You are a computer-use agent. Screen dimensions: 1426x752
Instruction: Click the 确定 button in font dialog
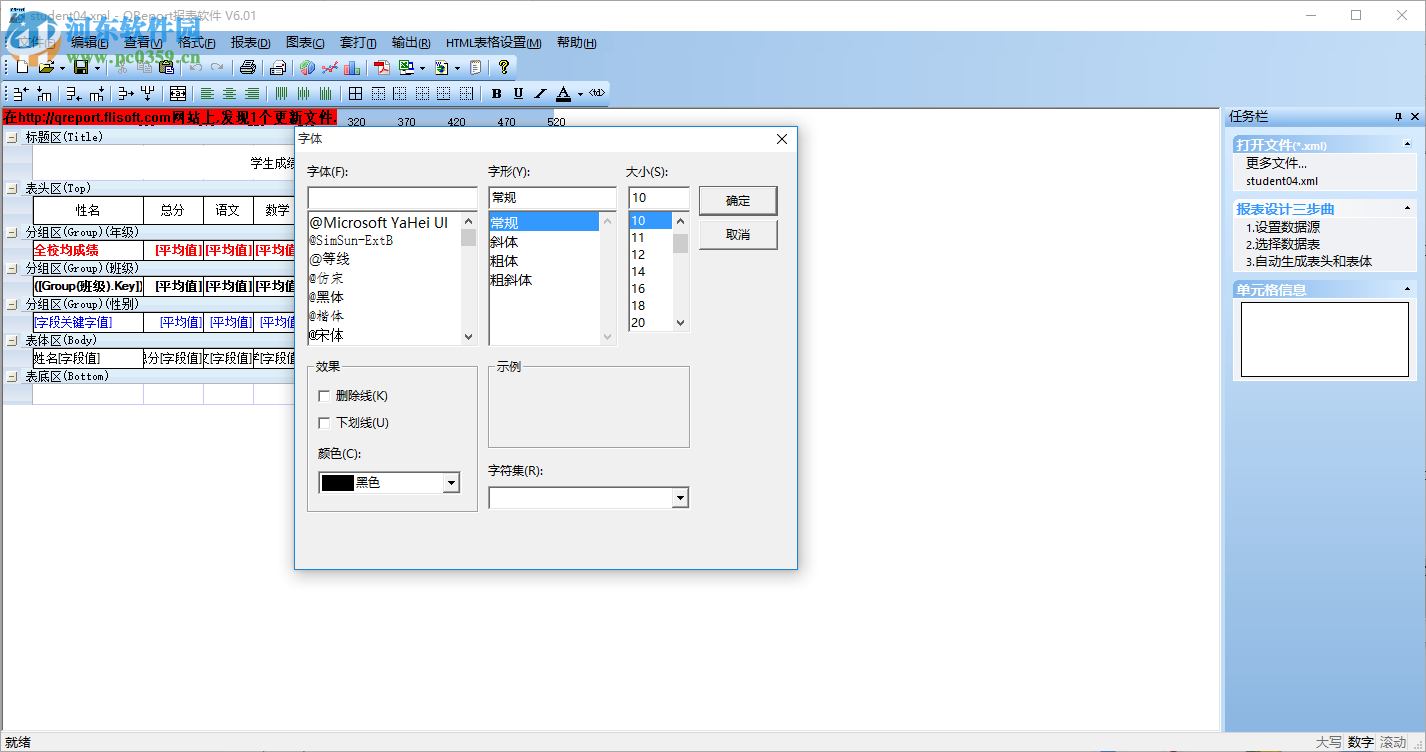[x=737, y=200]
